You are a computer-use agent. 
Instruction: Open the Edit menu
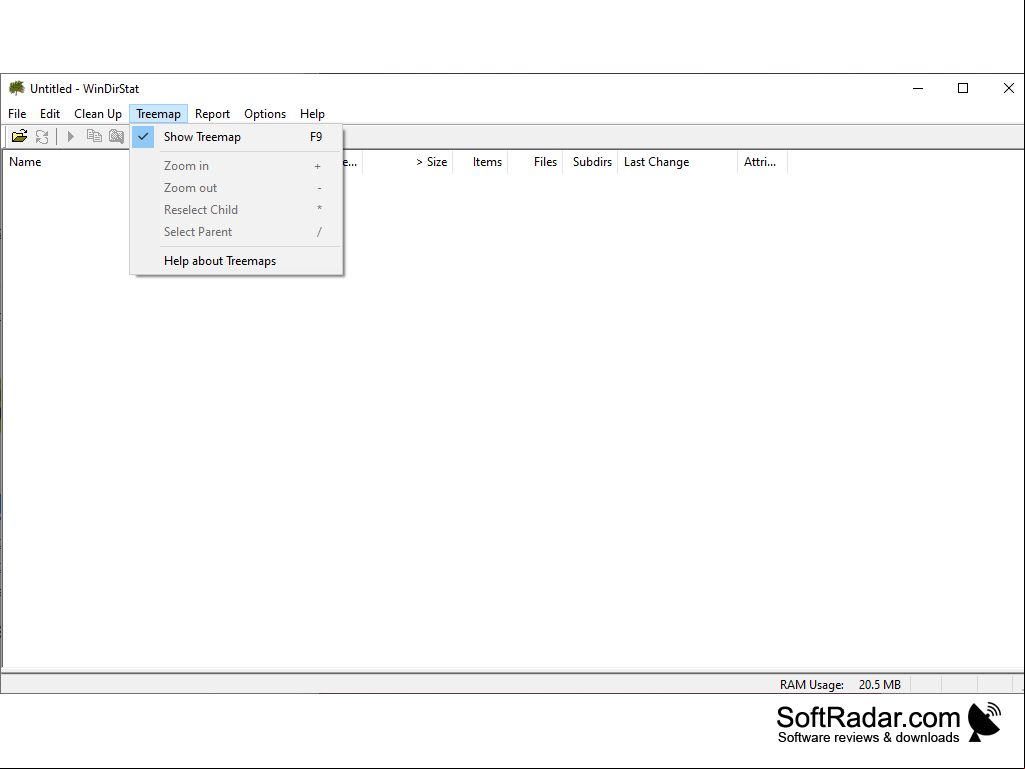(50, 114)
